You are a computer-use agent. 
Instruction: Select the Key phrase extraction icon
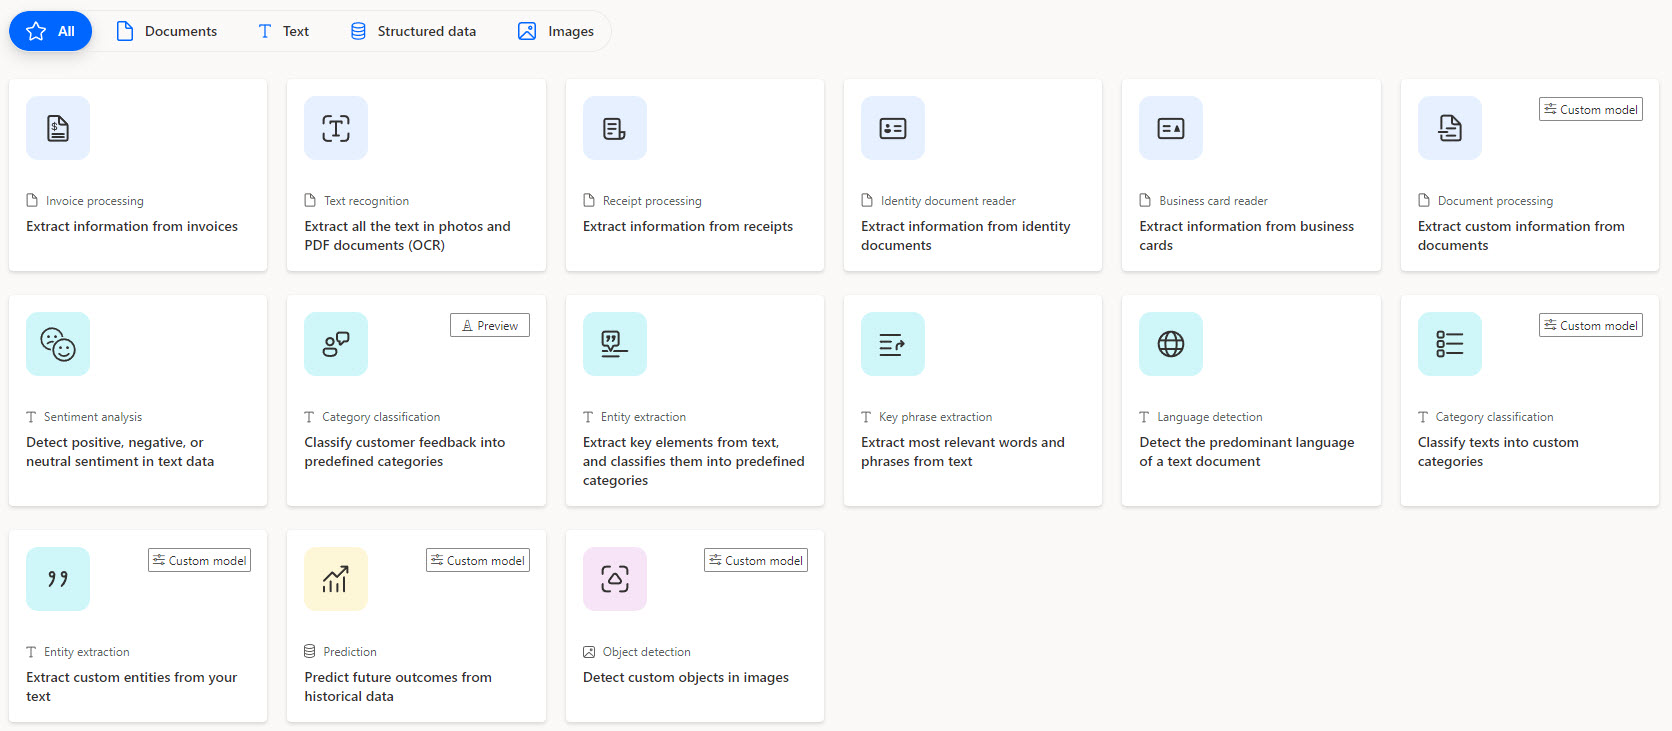892,344
